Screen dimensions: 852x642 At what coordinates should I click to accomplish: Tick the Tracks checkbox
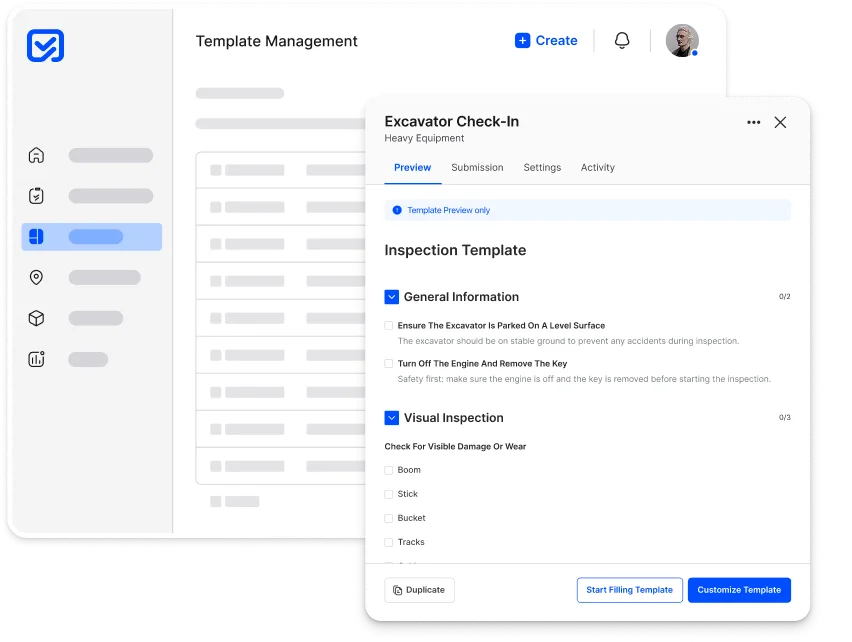tap(389, 543)
